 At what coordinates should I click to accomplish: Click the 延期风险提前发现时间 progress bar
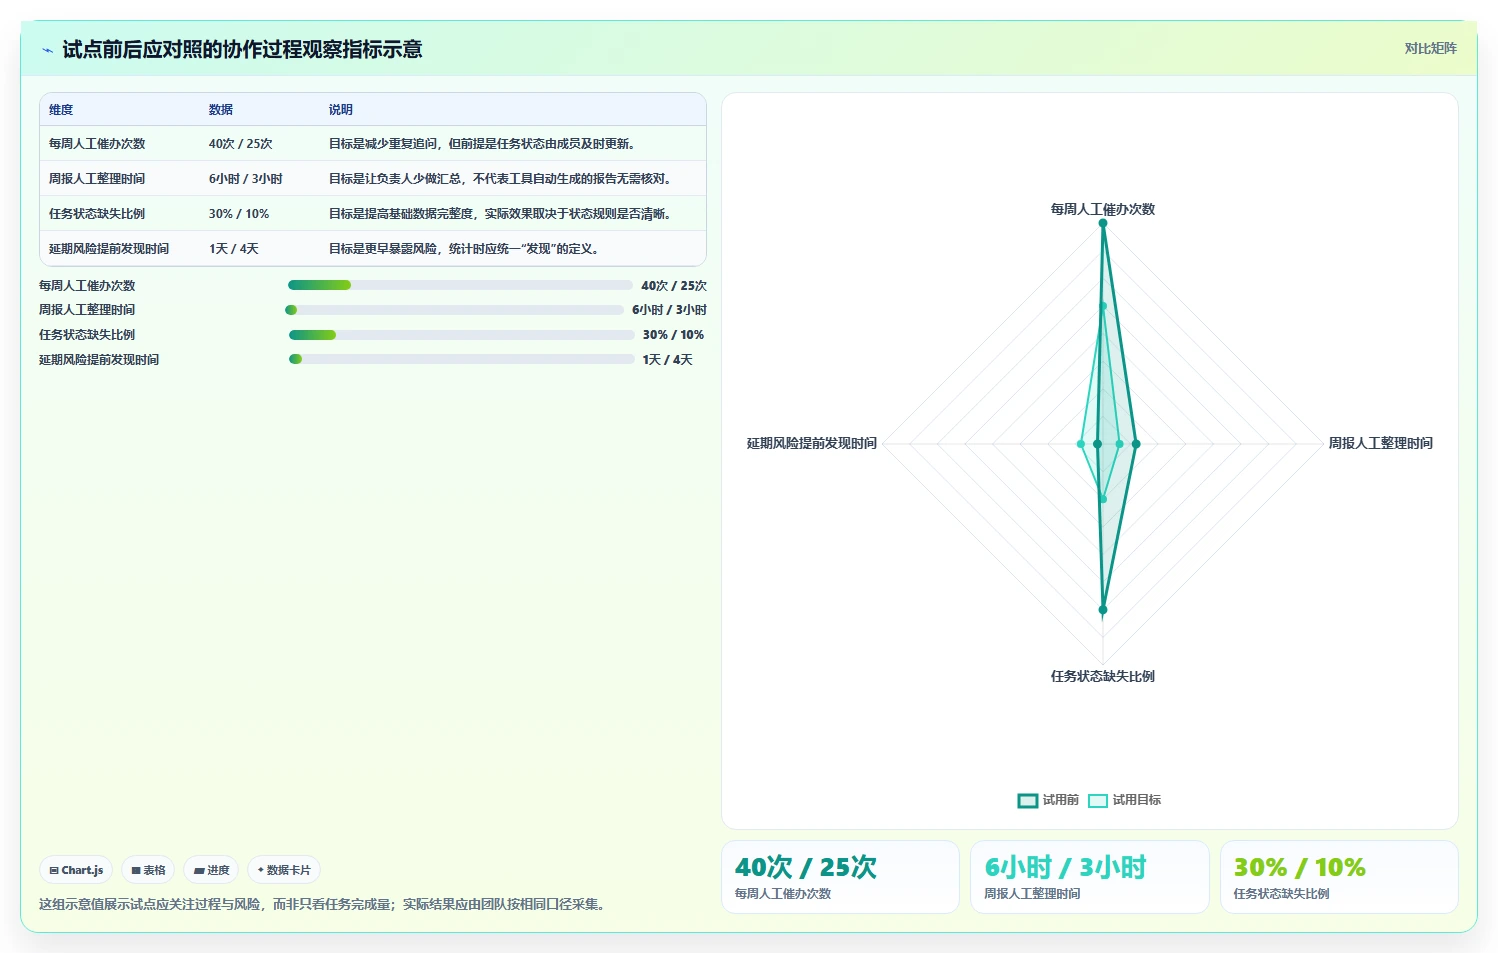(x=461, y=359)
